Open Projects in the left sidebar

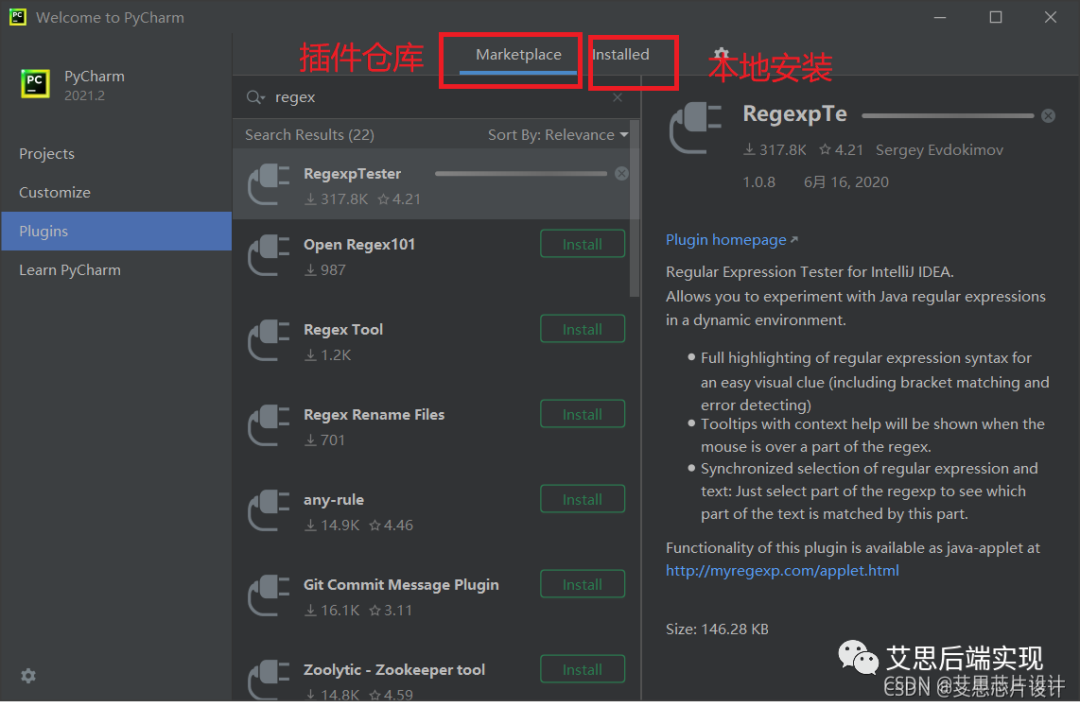[x=47, y=154]
